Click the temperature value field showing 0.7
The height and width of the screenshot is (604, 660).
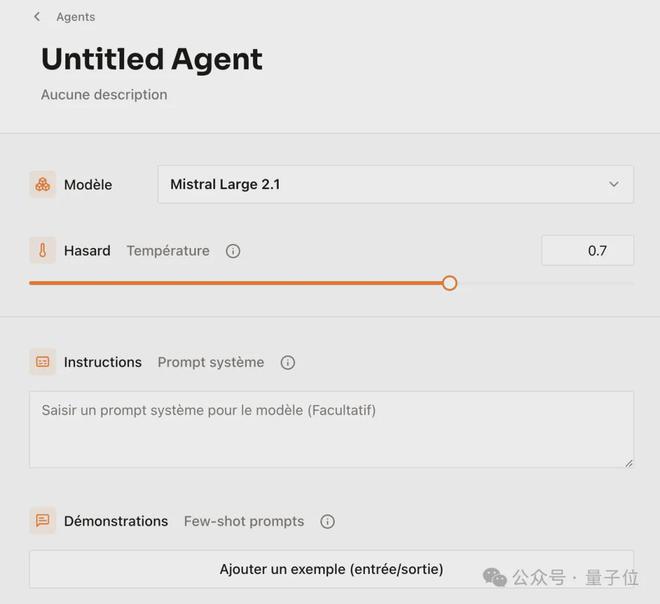coord(587,251)
